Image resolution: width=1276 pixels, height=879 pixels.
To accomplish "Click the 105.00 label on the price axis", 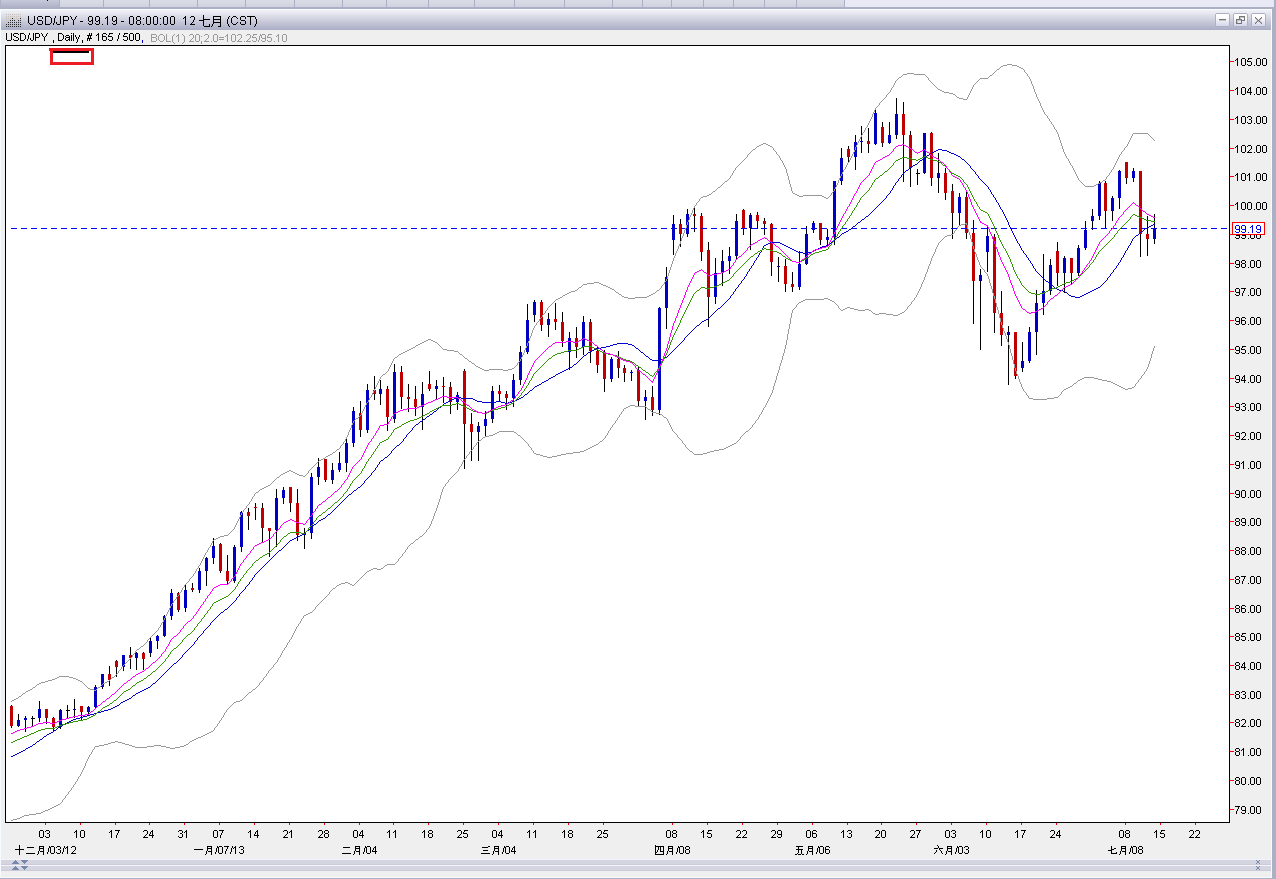I will pos(1249,62).
